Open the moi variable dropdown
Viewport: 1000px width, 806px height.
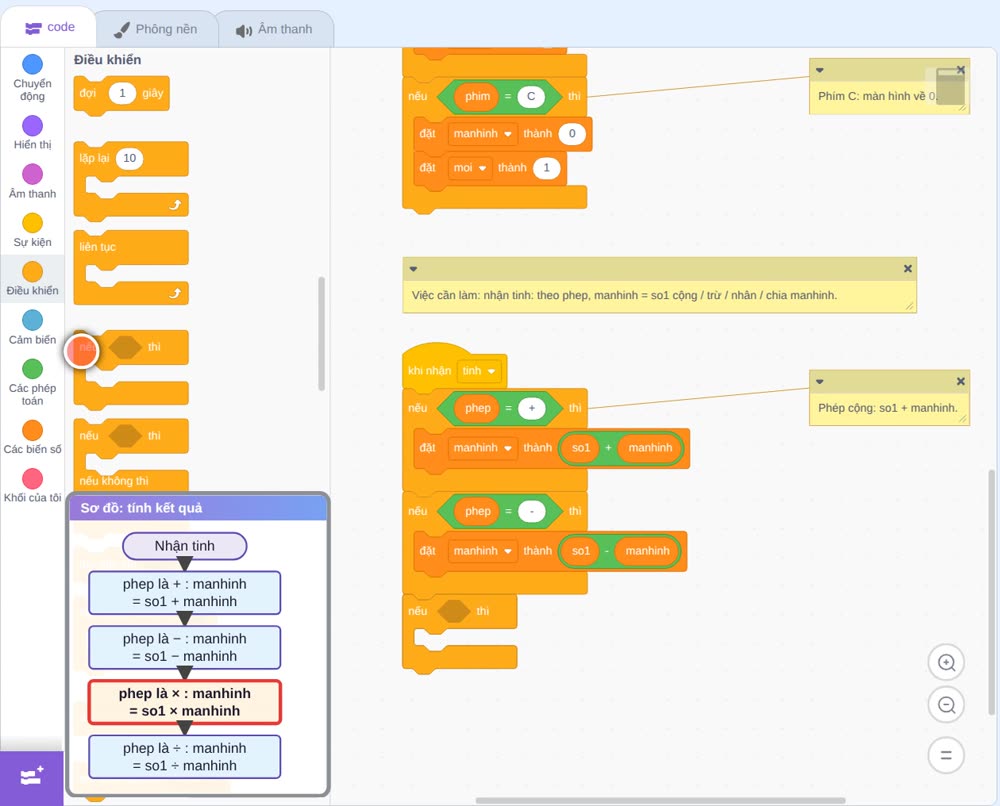point(469,168)
